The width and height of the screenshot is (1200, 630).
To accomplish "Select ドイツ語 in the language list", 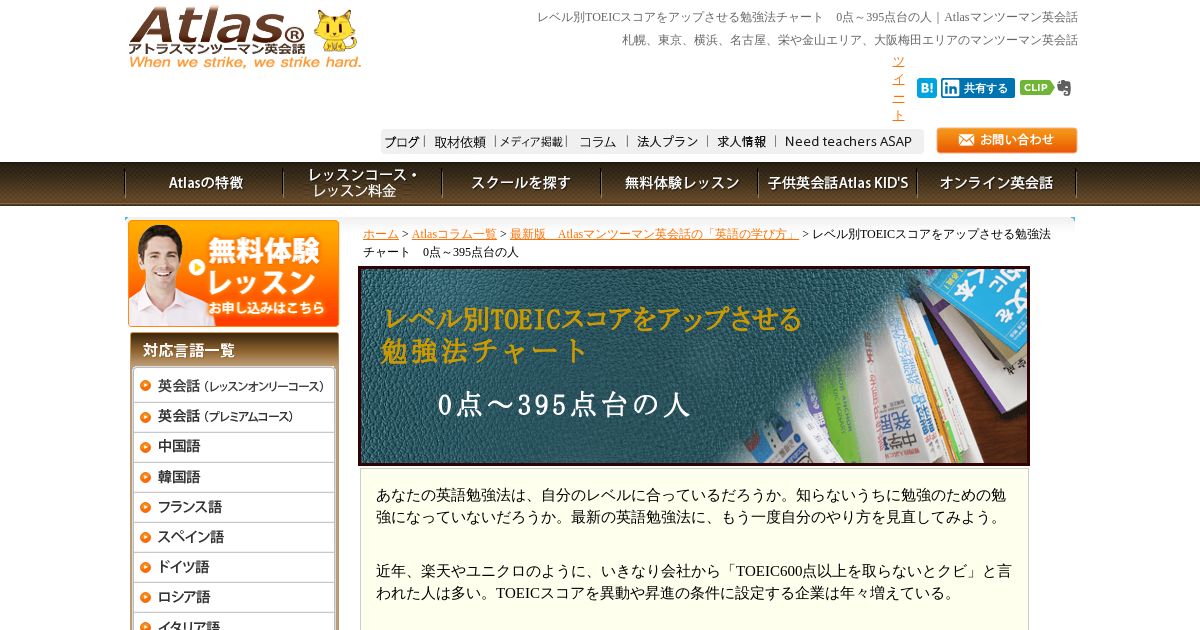I will (x=234, y=566).
